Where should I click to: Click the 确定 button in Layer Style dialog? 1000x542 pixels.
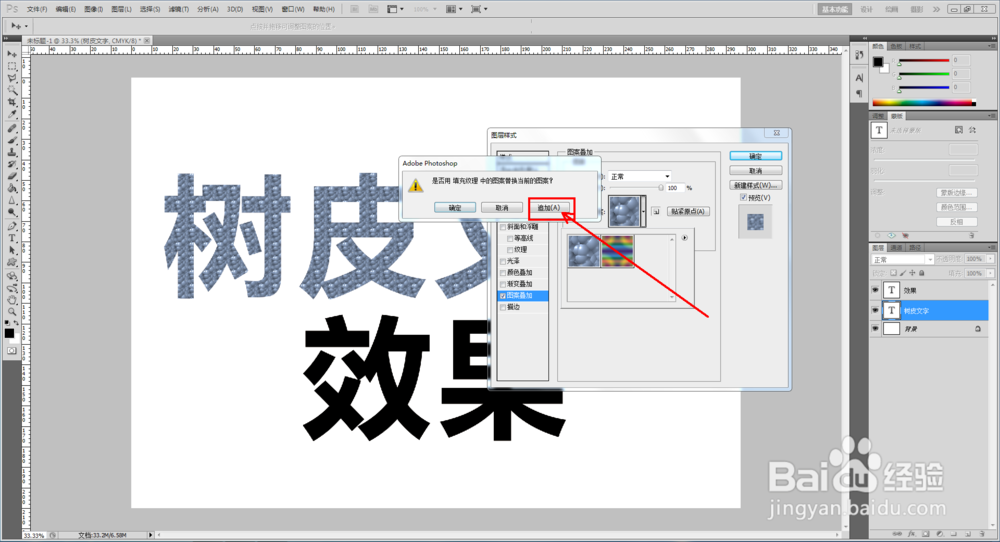point(756,156)
